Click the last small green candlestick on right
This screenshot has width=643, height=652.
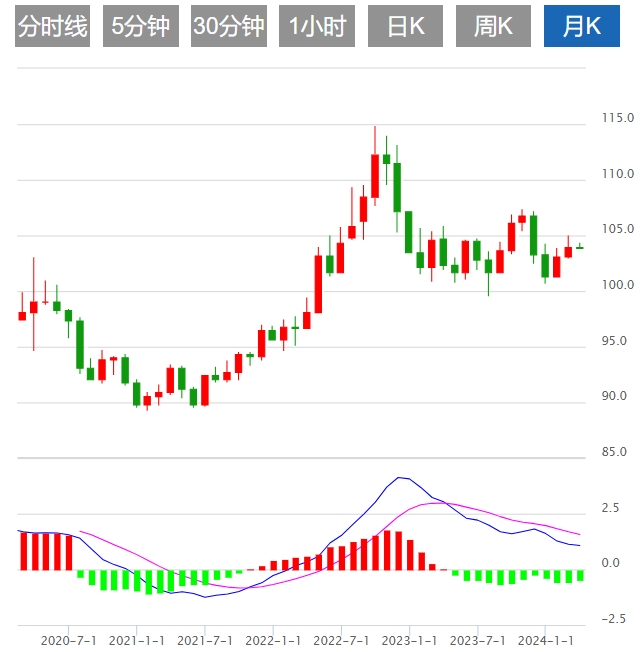coord(579,247)
